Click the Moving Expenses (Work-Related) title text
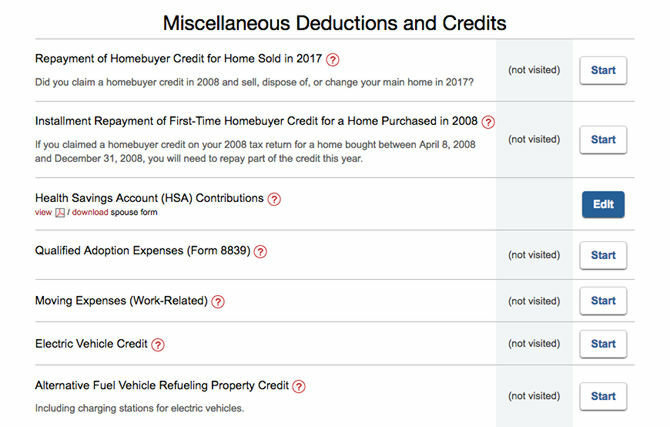Image resolution: width=670 pixels, height=427 pixels. tap(121, 301)
